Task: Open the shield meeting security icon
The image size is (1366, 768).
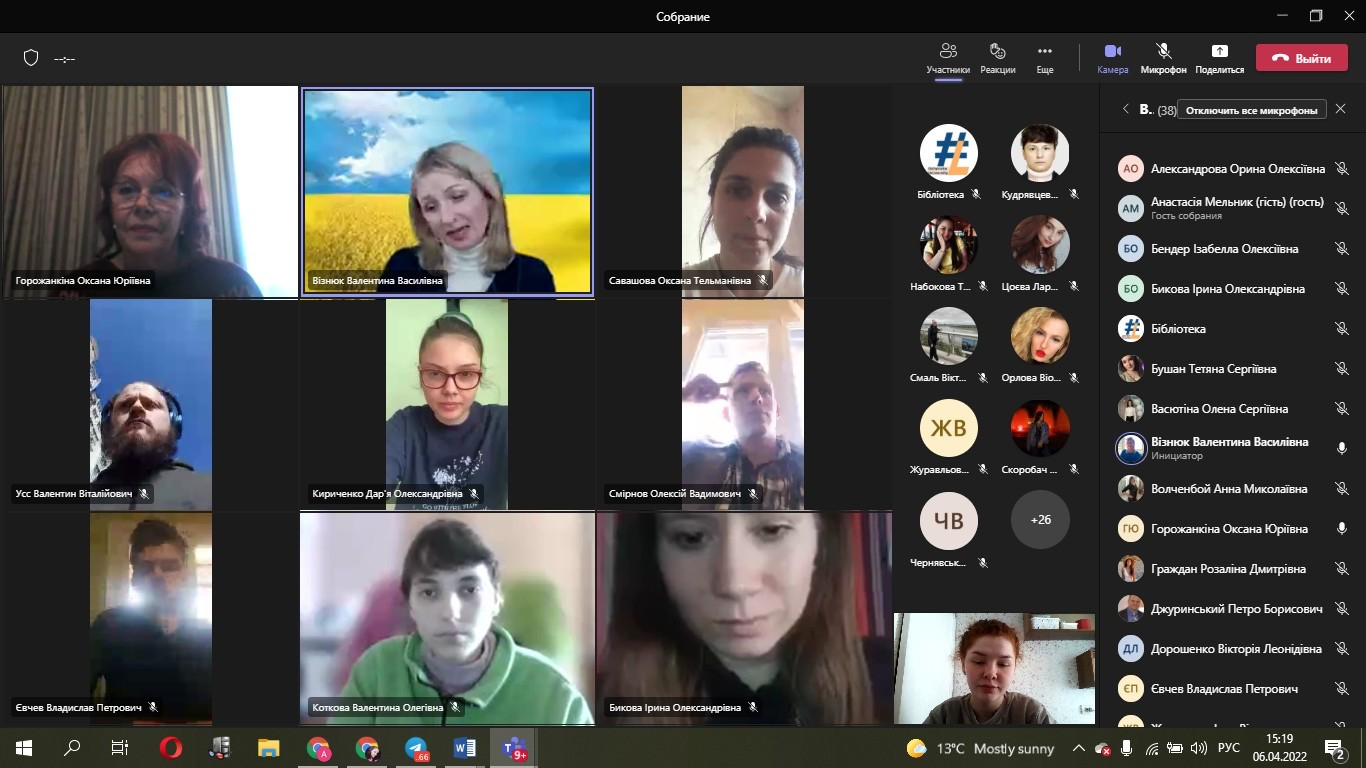Action: 31,58
